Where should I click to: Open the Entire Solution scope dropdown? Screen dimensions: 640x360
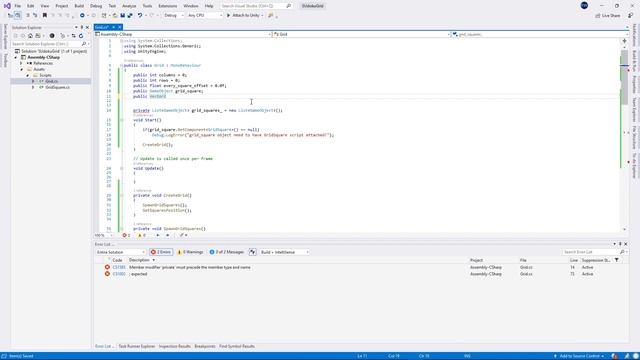(120, 252)
